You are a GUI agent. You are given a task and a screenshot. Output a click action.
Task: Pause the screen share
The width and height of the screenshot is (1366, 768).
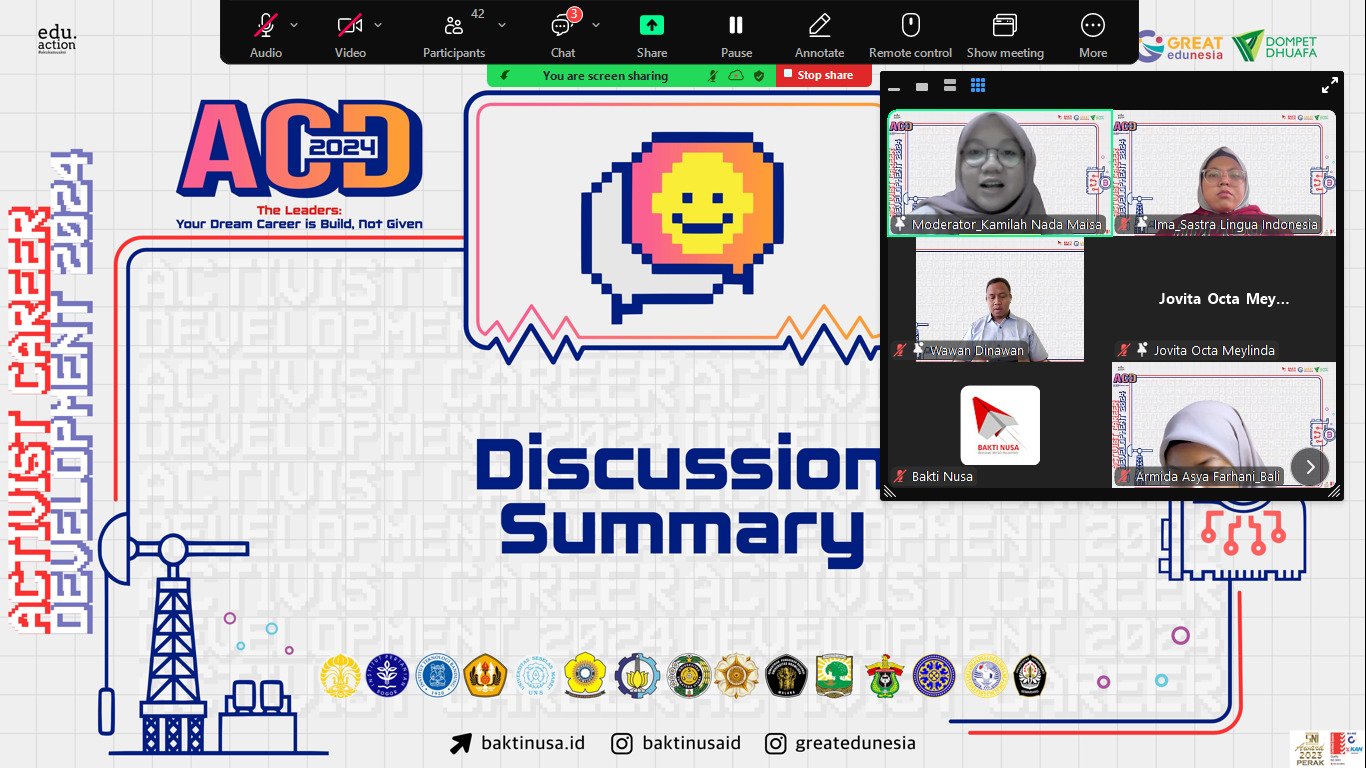736,33
